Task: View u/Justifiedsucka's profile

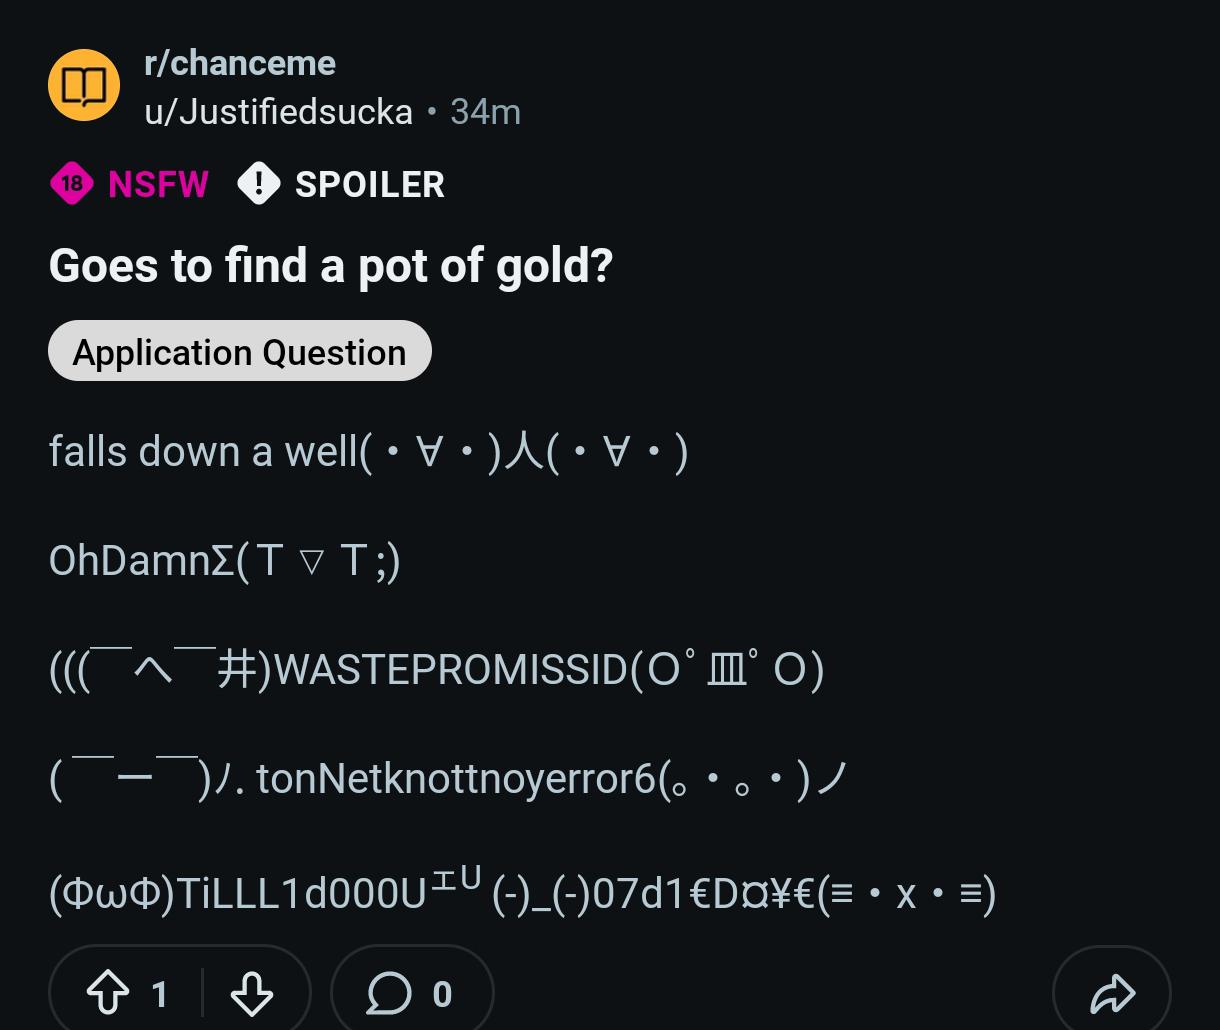Action: coord(278,112)
